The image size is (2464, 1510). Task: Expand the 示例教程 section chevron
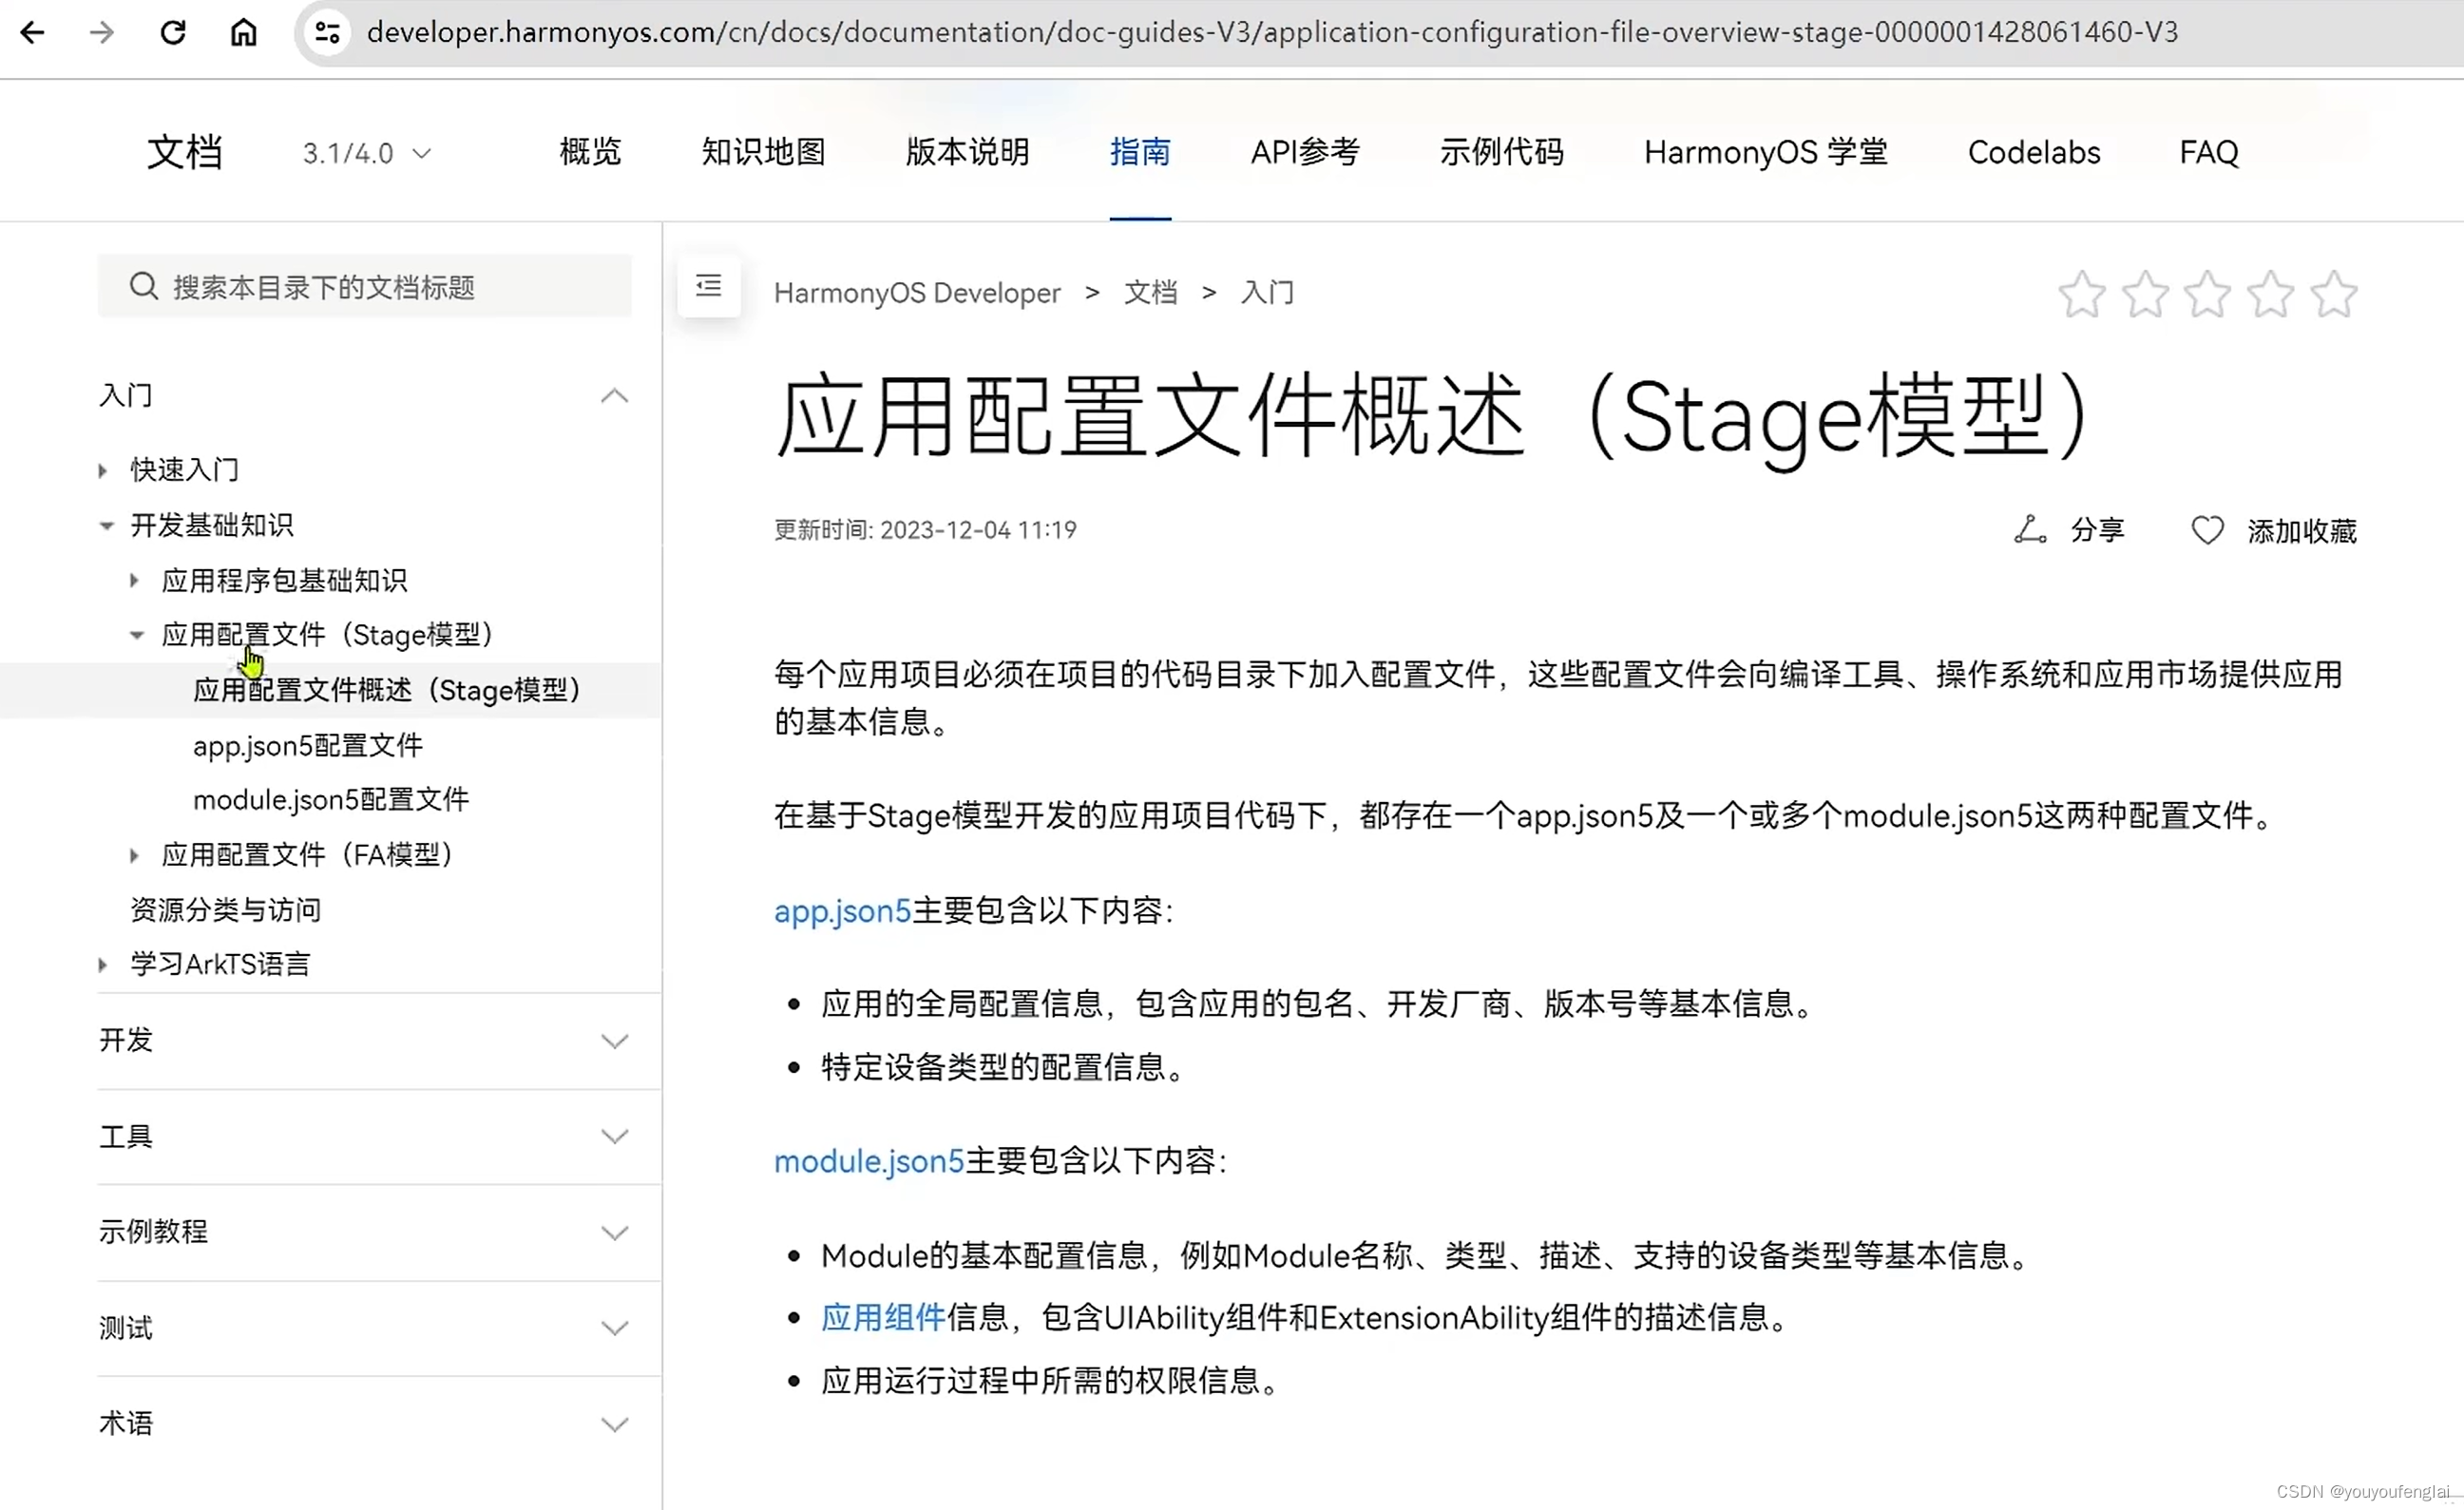pos(614,1232)
